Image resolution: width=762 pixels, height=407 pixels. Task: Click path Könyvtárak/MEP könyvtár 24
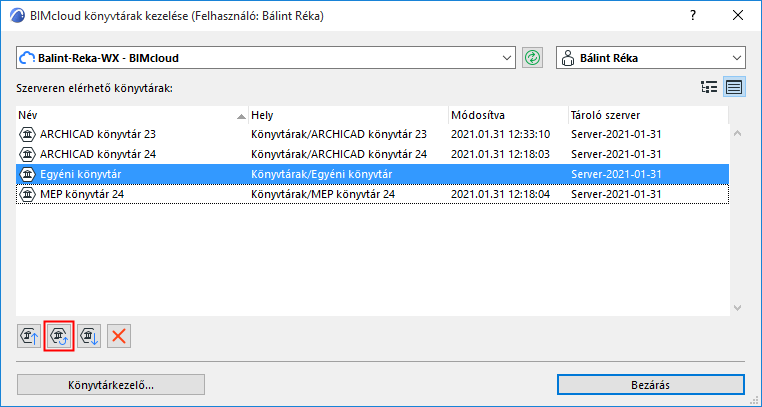[323, 194]
